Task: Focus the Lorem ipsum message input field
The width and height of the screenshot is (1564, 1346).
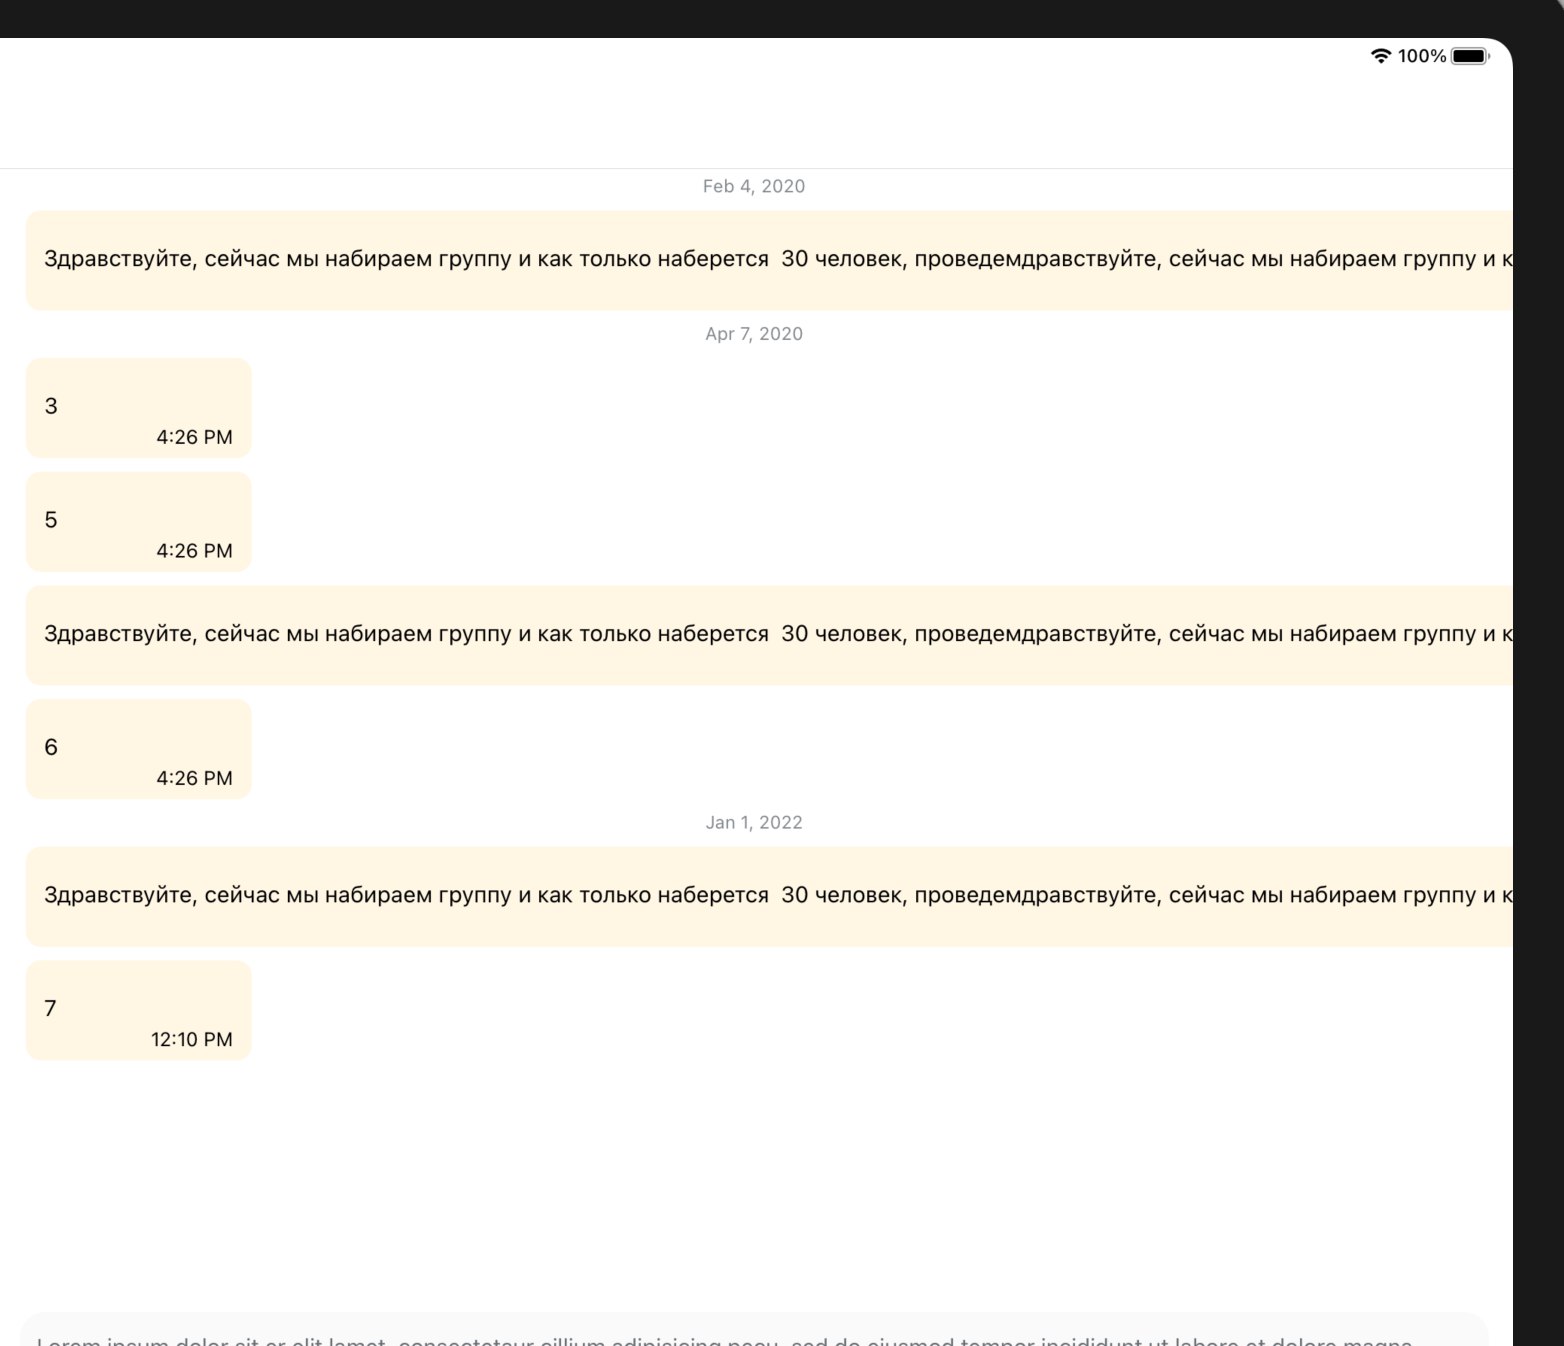Action: [754, 1331]
